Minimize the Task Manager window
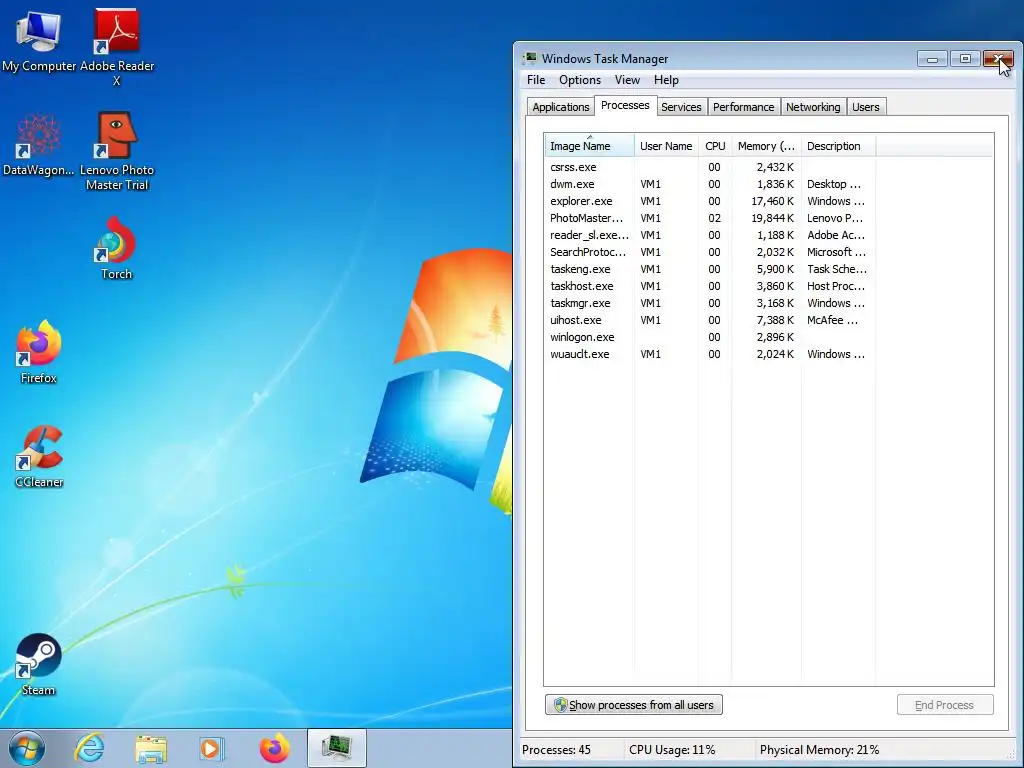The height and width of the screenshot is (768, 1024). [x=932, y=59]
